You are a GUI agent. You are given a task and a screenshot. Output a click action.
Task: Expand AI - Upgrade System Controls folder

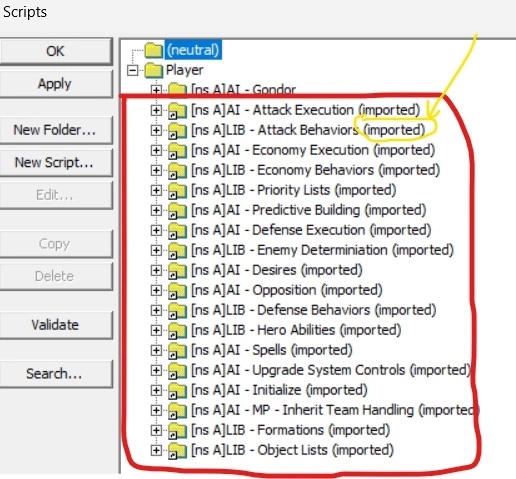[156, 370]
